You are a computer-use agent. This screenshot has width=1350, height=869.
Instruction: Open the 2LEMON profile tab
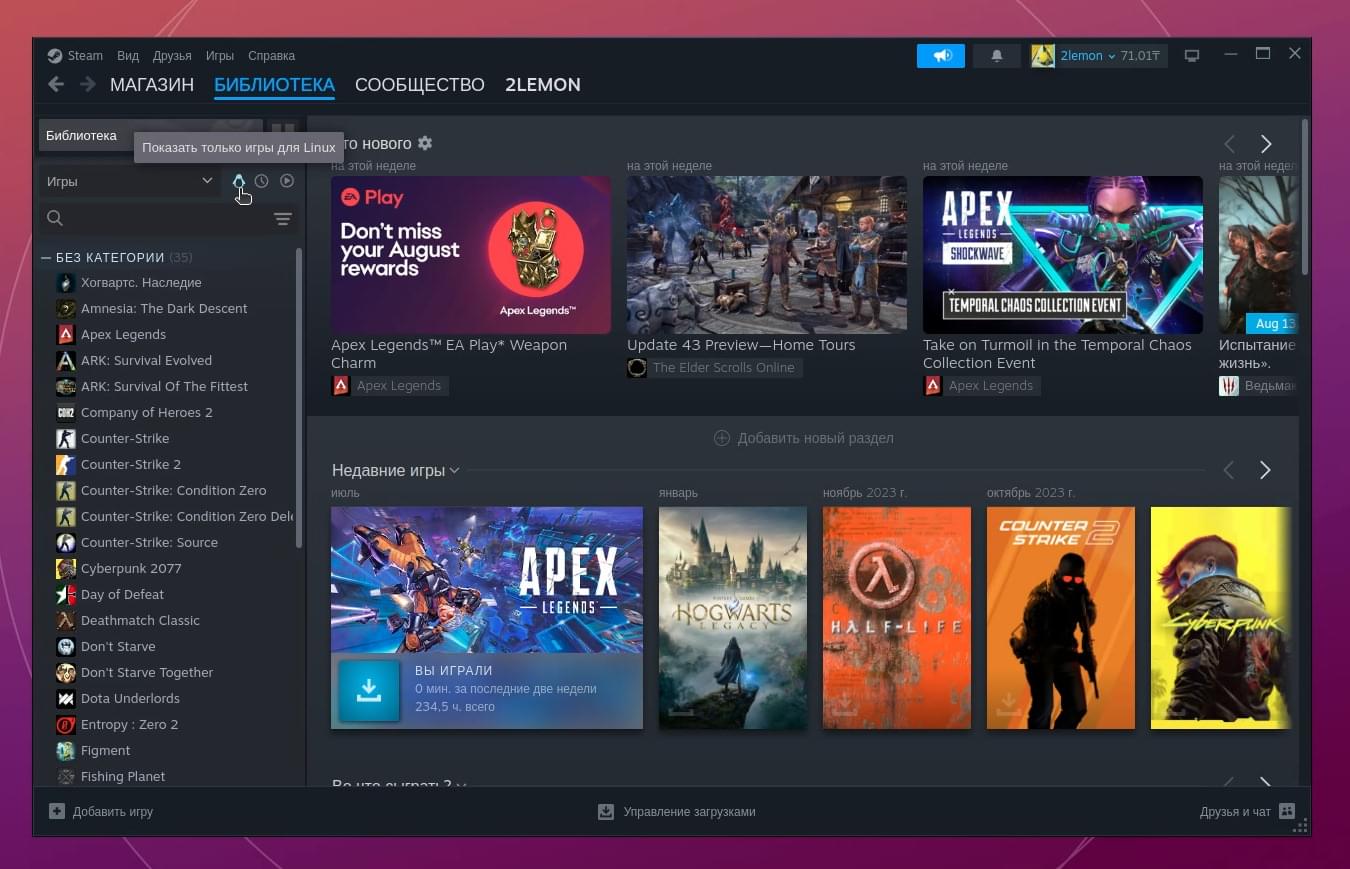coord(543,85)
